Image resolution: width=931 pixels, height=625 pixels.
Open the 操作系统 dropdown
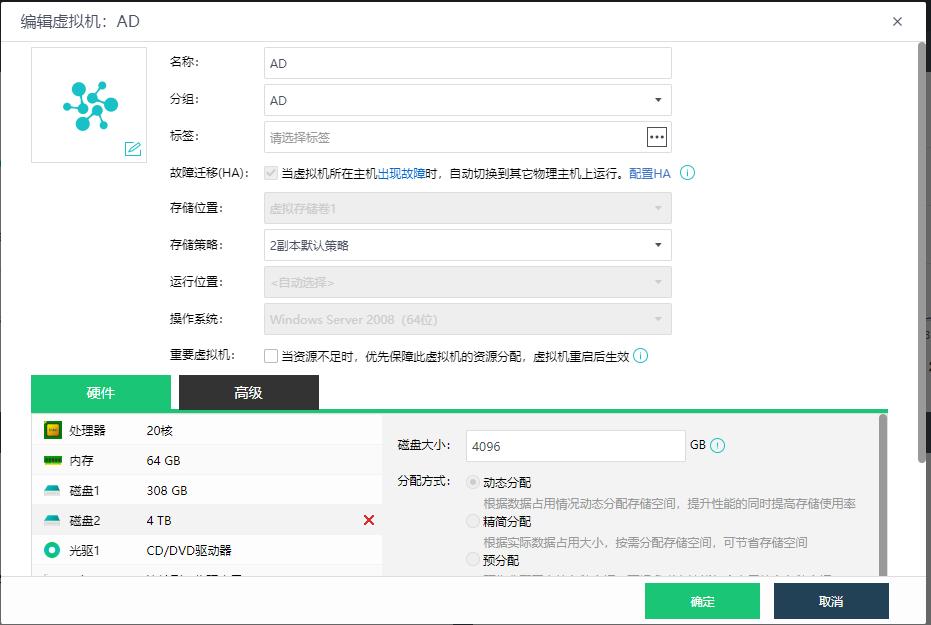pos(658,318)
